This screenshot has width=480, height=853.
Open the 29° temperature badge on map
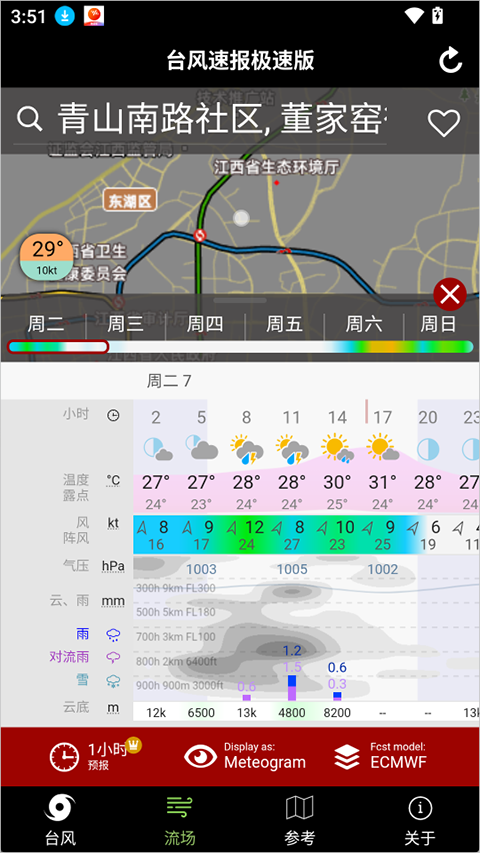tap(46, 256)
